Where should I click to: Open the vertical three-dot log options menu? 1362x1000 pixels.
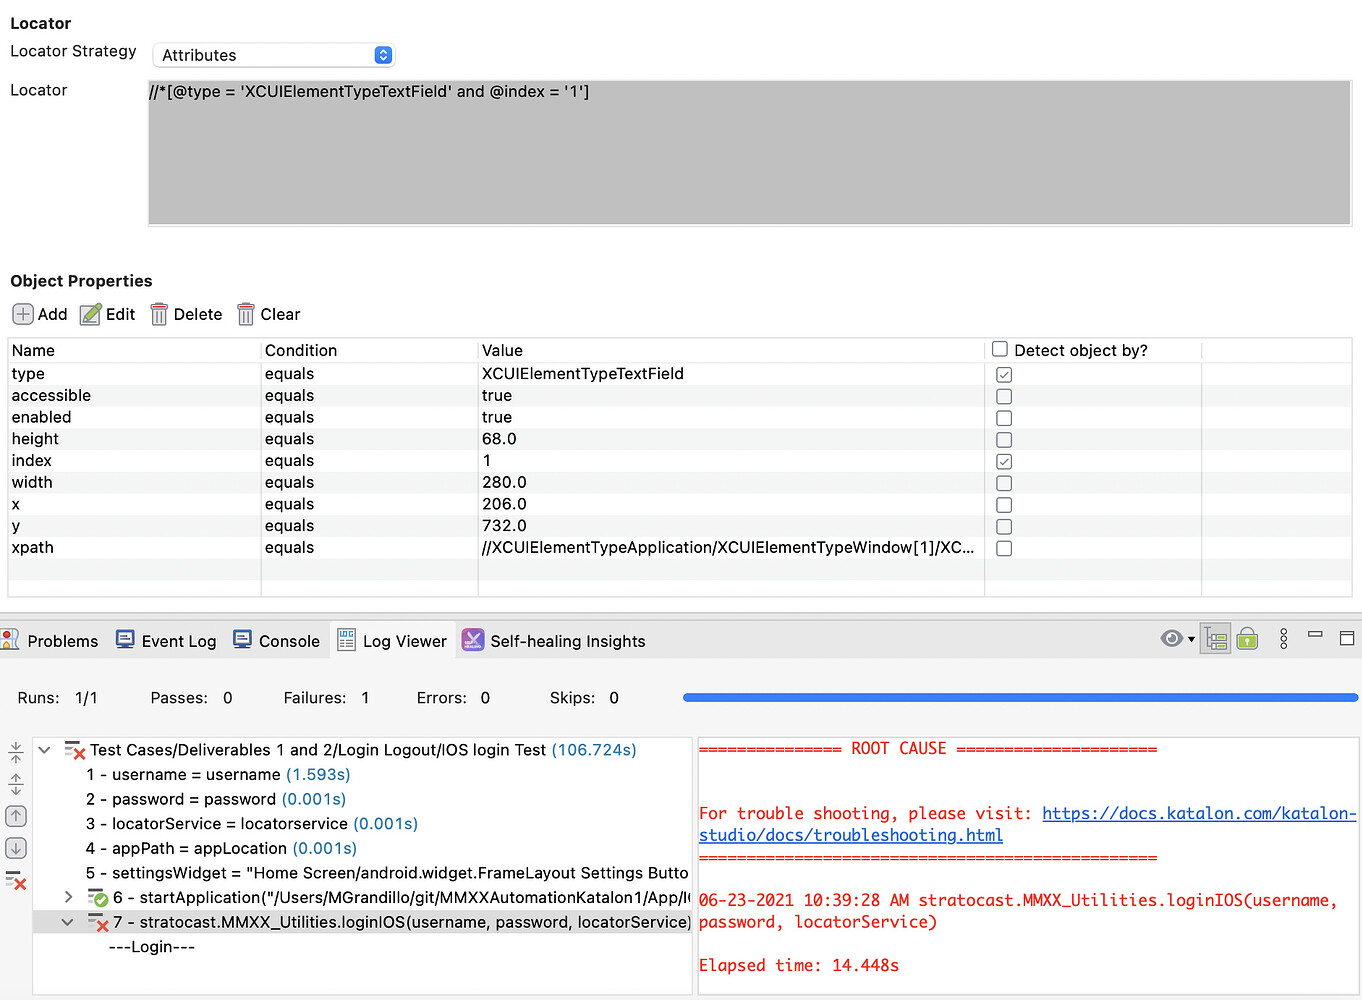coord(1284,638)
